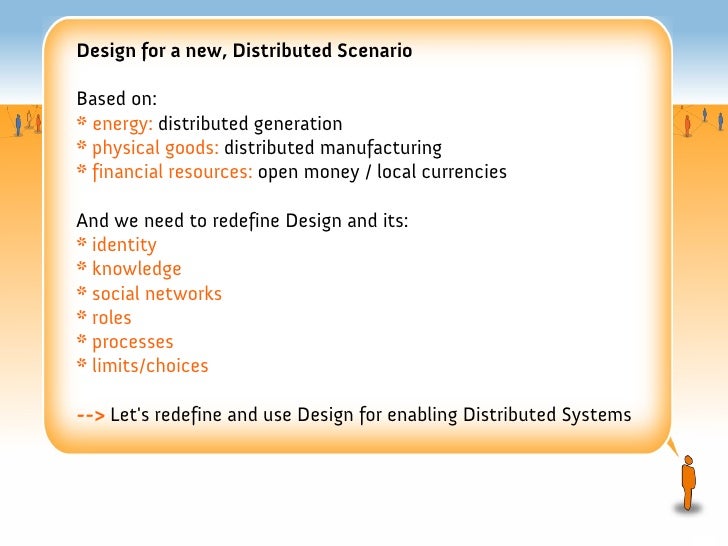Click 'physical goods: distributed manufacturing' bullet
Viewport: 728px width, 546px height.
tap(259, 148)
